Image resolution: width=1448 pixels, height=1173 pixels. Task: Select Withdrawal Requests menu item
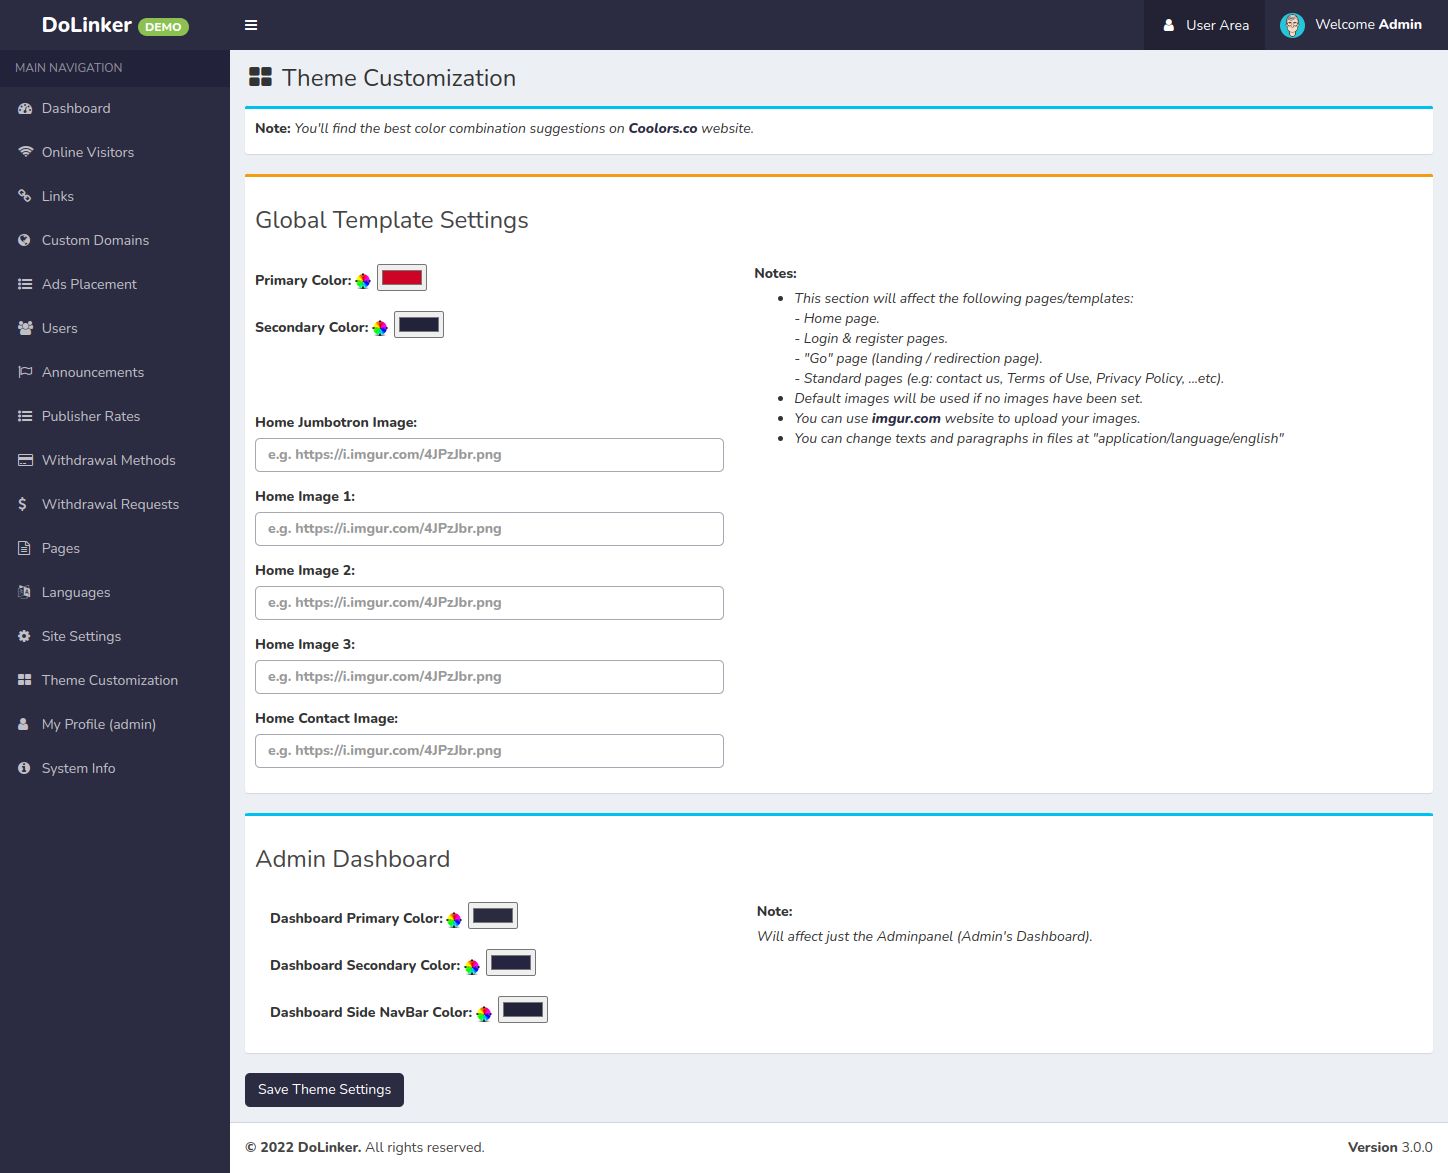(115, 504)
